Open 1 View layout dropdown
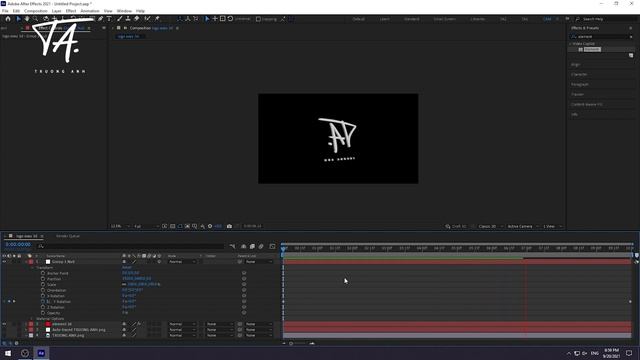Image resolution: width=640 pixels, height=360 pixels. (552, 226)
